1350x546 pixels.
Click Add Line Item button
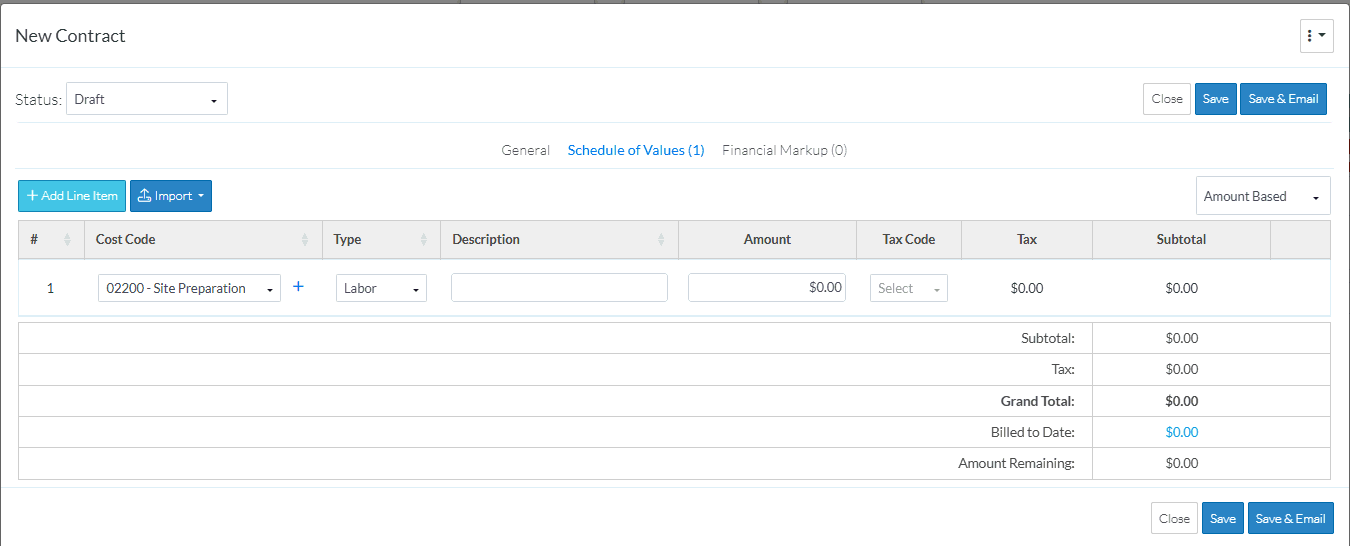click(x=72, y=196)
